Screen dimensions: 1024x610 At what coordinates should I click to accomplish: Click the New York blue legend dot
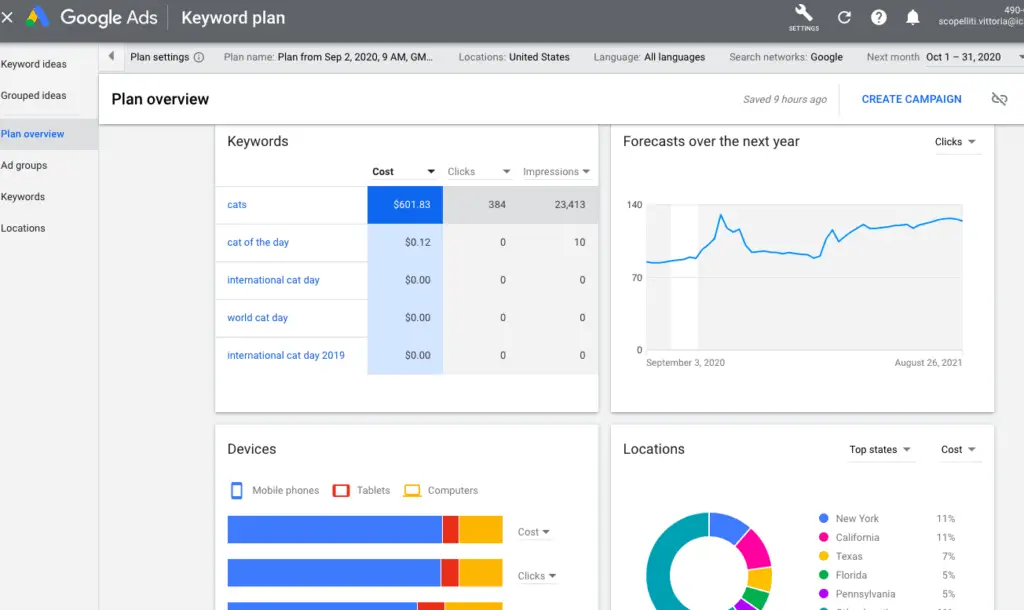[x=824, y=518]
